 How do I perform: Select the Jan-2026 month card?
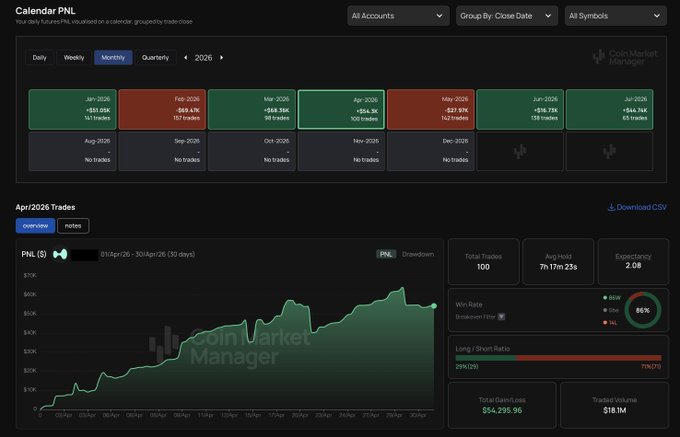click(72, 110)
